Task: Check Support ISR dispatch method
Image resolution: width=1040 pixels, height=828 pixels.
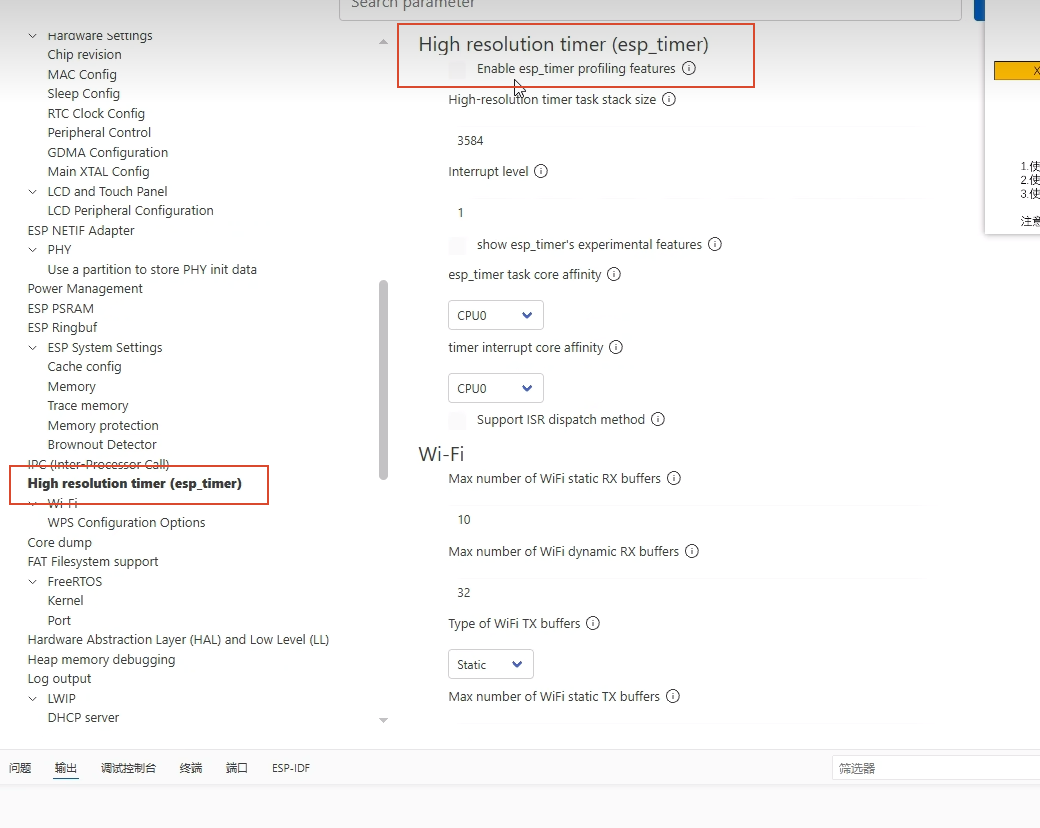Action: click(x=457, y=421)
